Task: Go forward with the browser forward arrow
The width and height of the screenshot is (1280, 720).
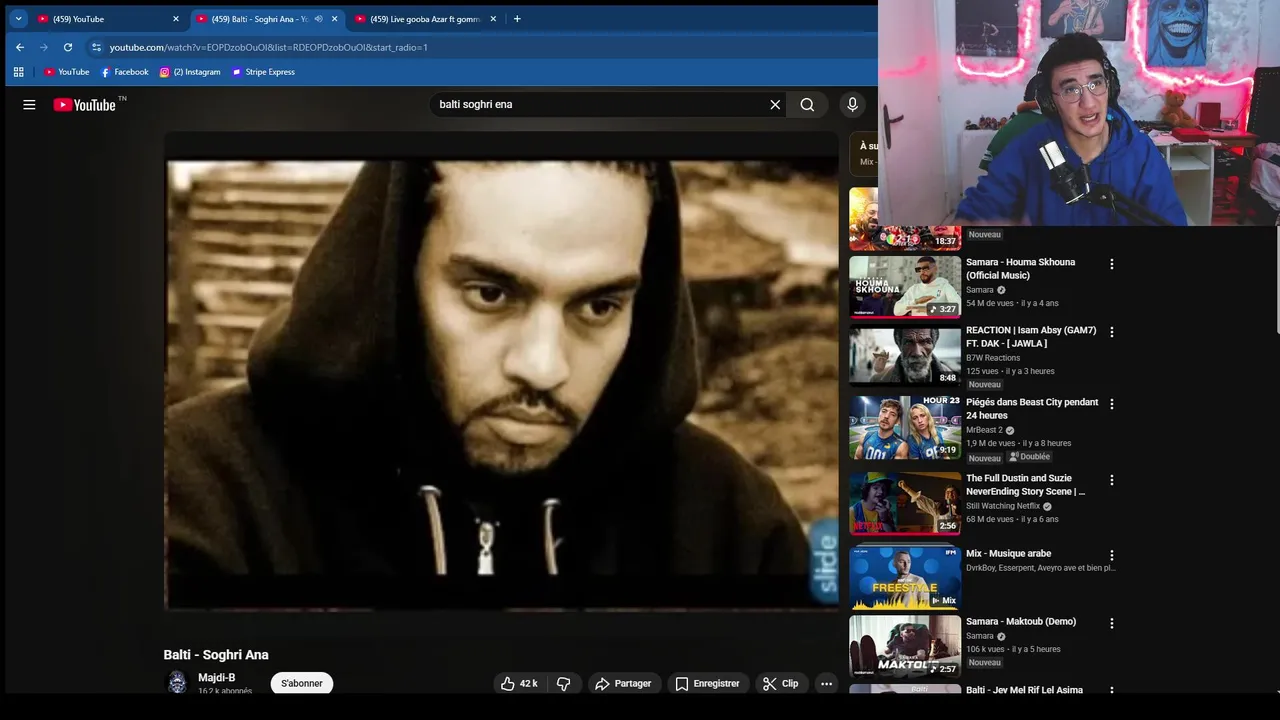Action: 44,47
